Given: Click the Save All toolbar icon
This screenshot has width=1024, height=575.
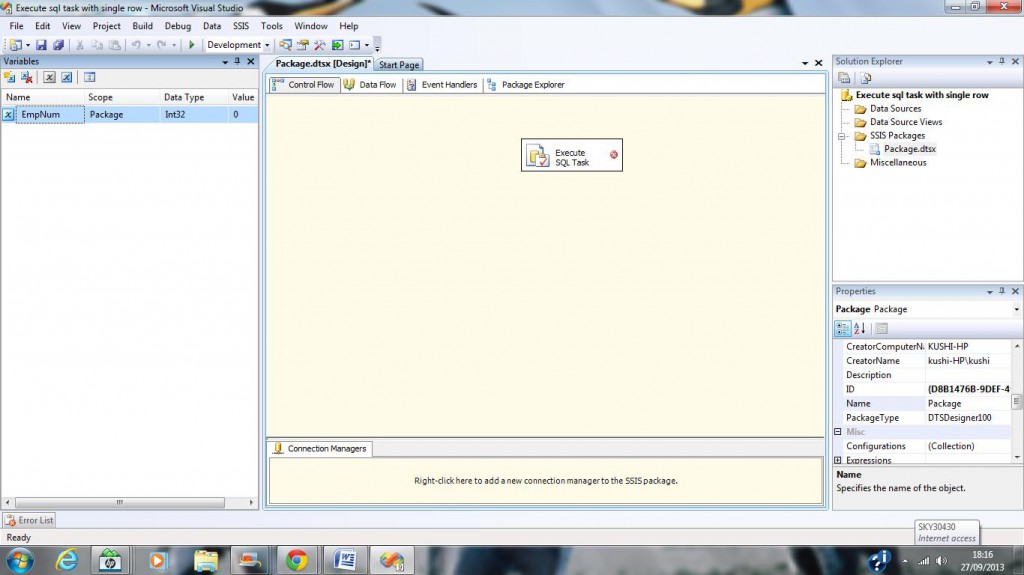Looking at the screenshot, I should (x=58, y=45).
